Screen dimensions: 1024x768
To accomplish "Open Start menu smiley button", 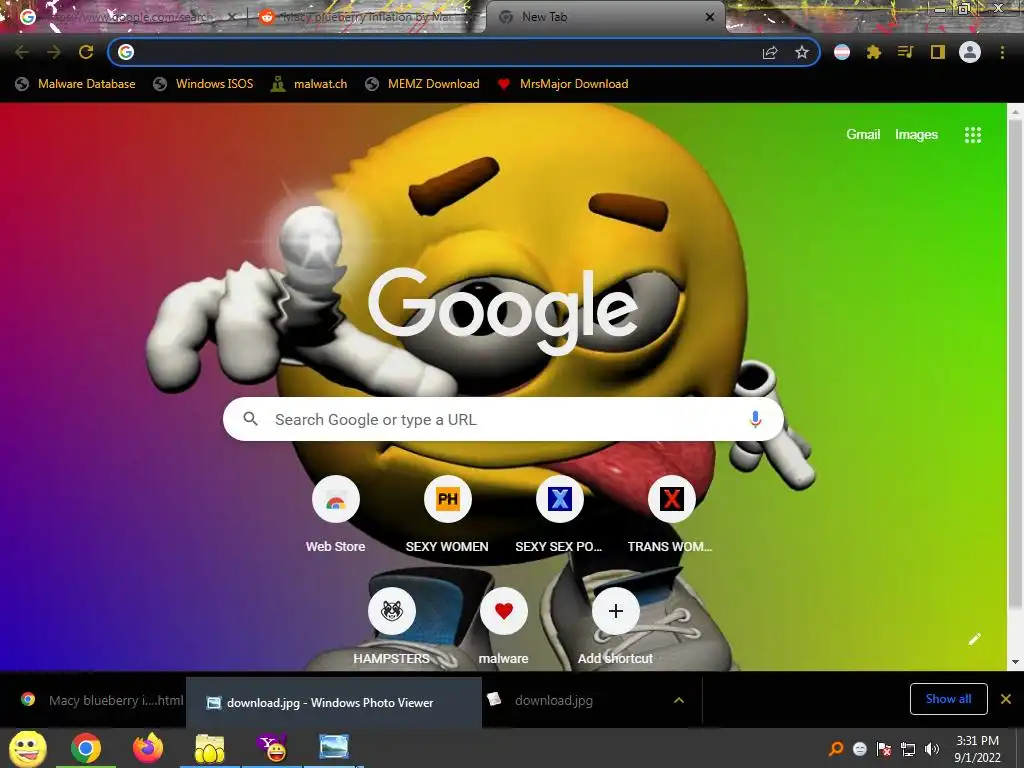I will pos(28,748).
